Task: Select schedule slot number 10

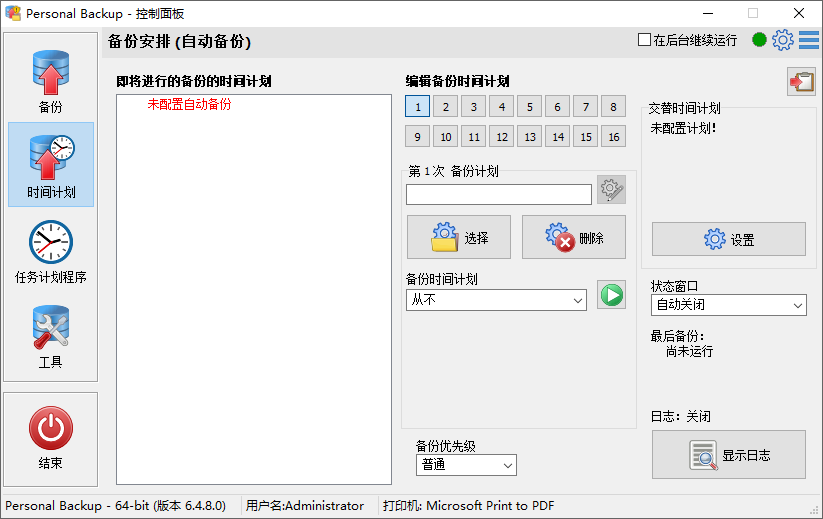Action: [446, 136]
